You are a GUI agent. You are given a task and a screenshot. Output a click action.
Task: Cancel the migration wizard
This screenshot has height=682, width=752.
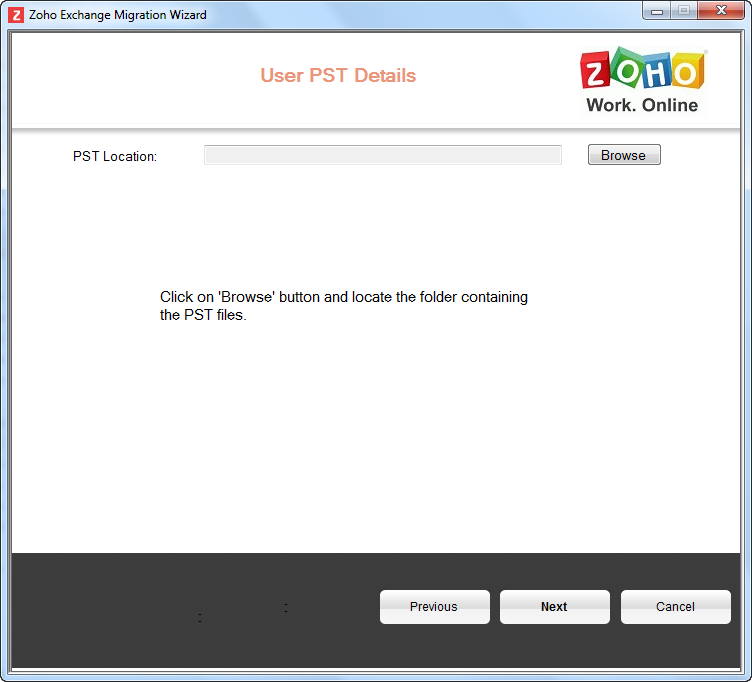tap(675, 607)
